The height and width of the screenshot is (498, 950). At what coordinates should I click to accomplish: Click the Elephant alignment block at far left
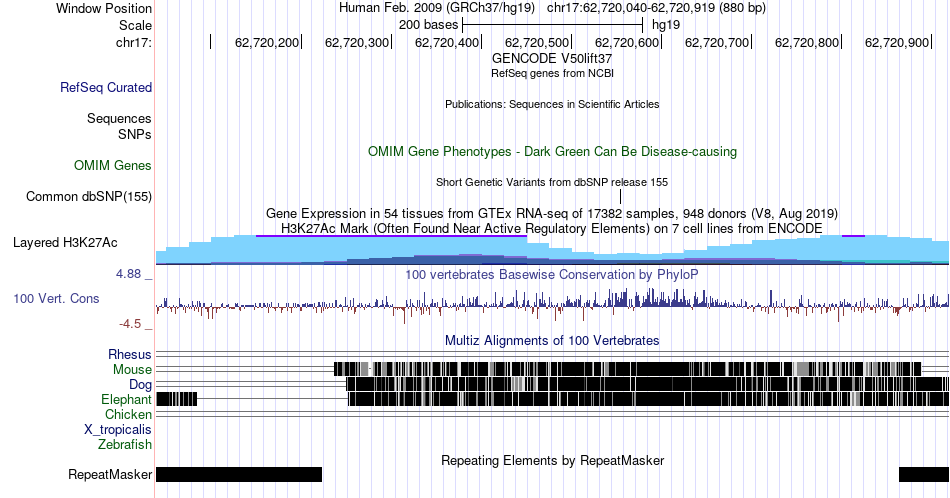pyautogui.click(x=176, y=399)
